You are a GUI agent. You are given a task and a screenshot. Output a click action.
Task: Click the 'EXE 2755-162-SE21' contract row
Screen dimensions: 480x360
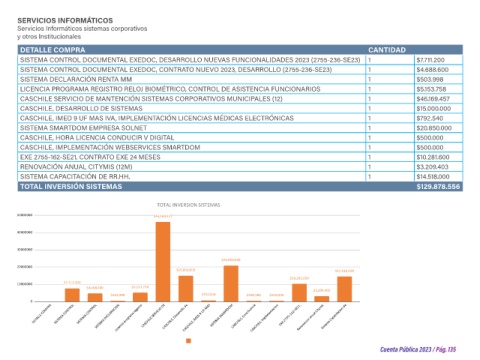(240, 157)
